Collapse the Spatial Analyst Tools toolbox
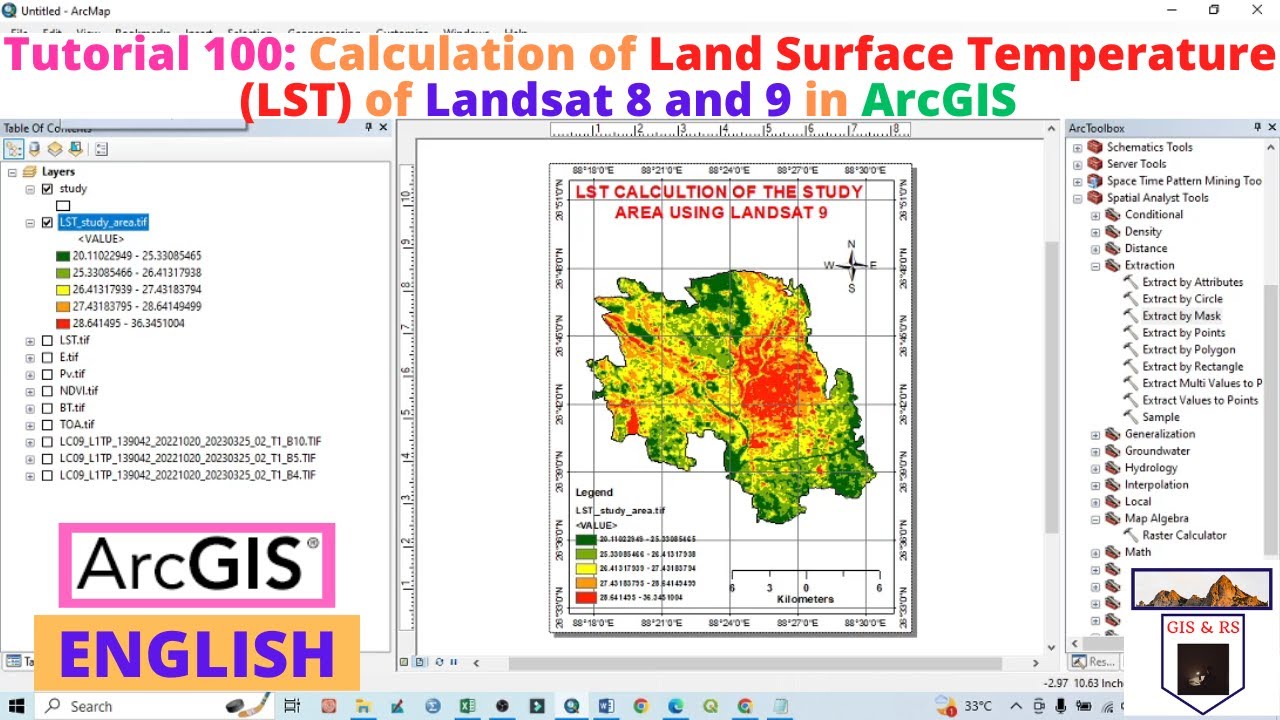1280x720 pixels. point(1077,198)
